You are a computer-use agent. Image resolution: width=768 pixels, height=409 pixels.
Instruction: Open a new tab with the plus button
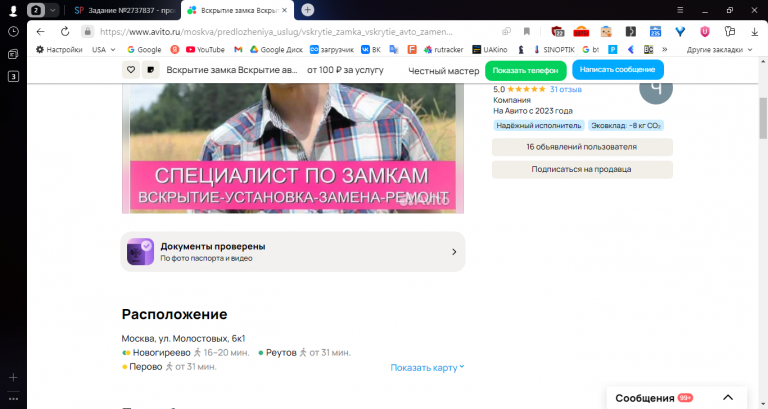tap(308, 9)
